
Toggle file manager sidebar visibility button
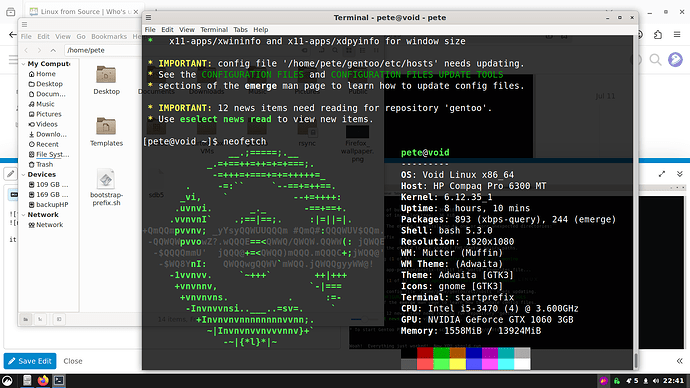coord(59,319)
